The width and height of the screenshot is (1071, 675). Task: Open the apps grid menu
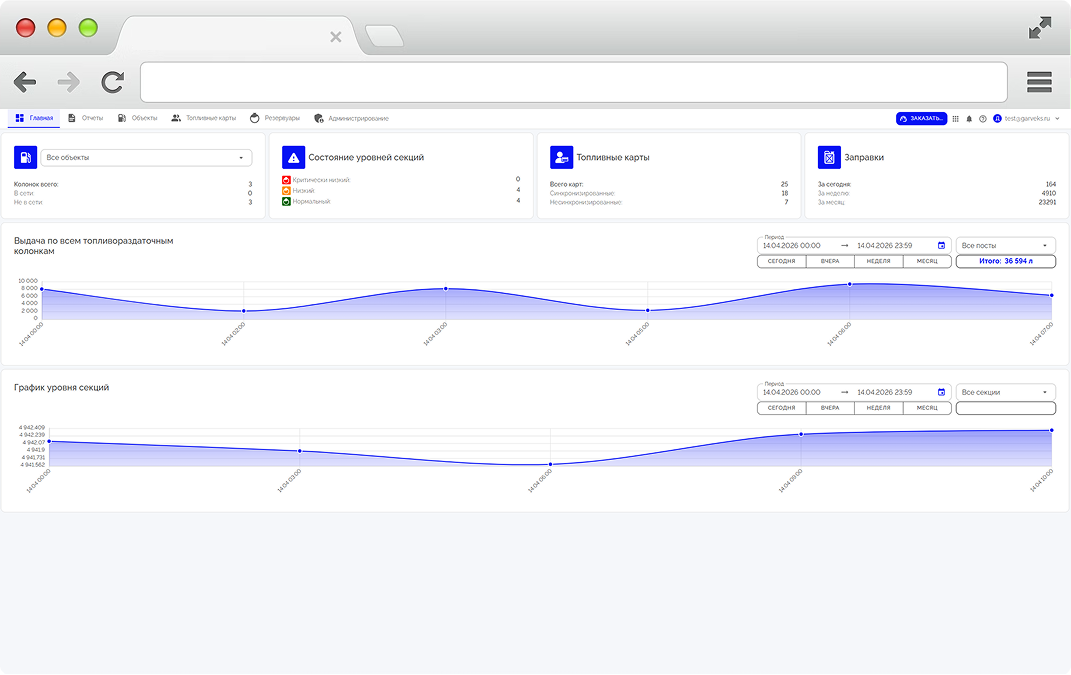(955, 118)
